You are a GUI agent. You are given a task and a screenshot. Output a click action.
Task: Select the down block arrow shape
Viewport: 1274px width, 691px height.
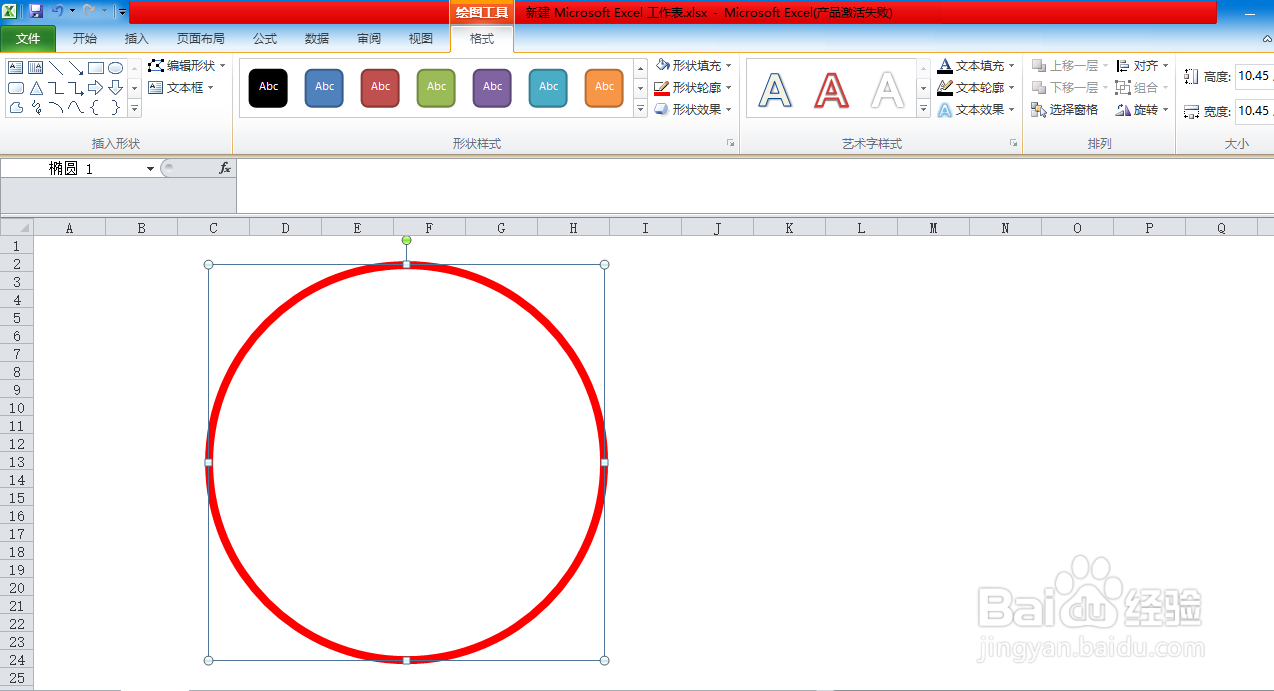coord(116,88)
